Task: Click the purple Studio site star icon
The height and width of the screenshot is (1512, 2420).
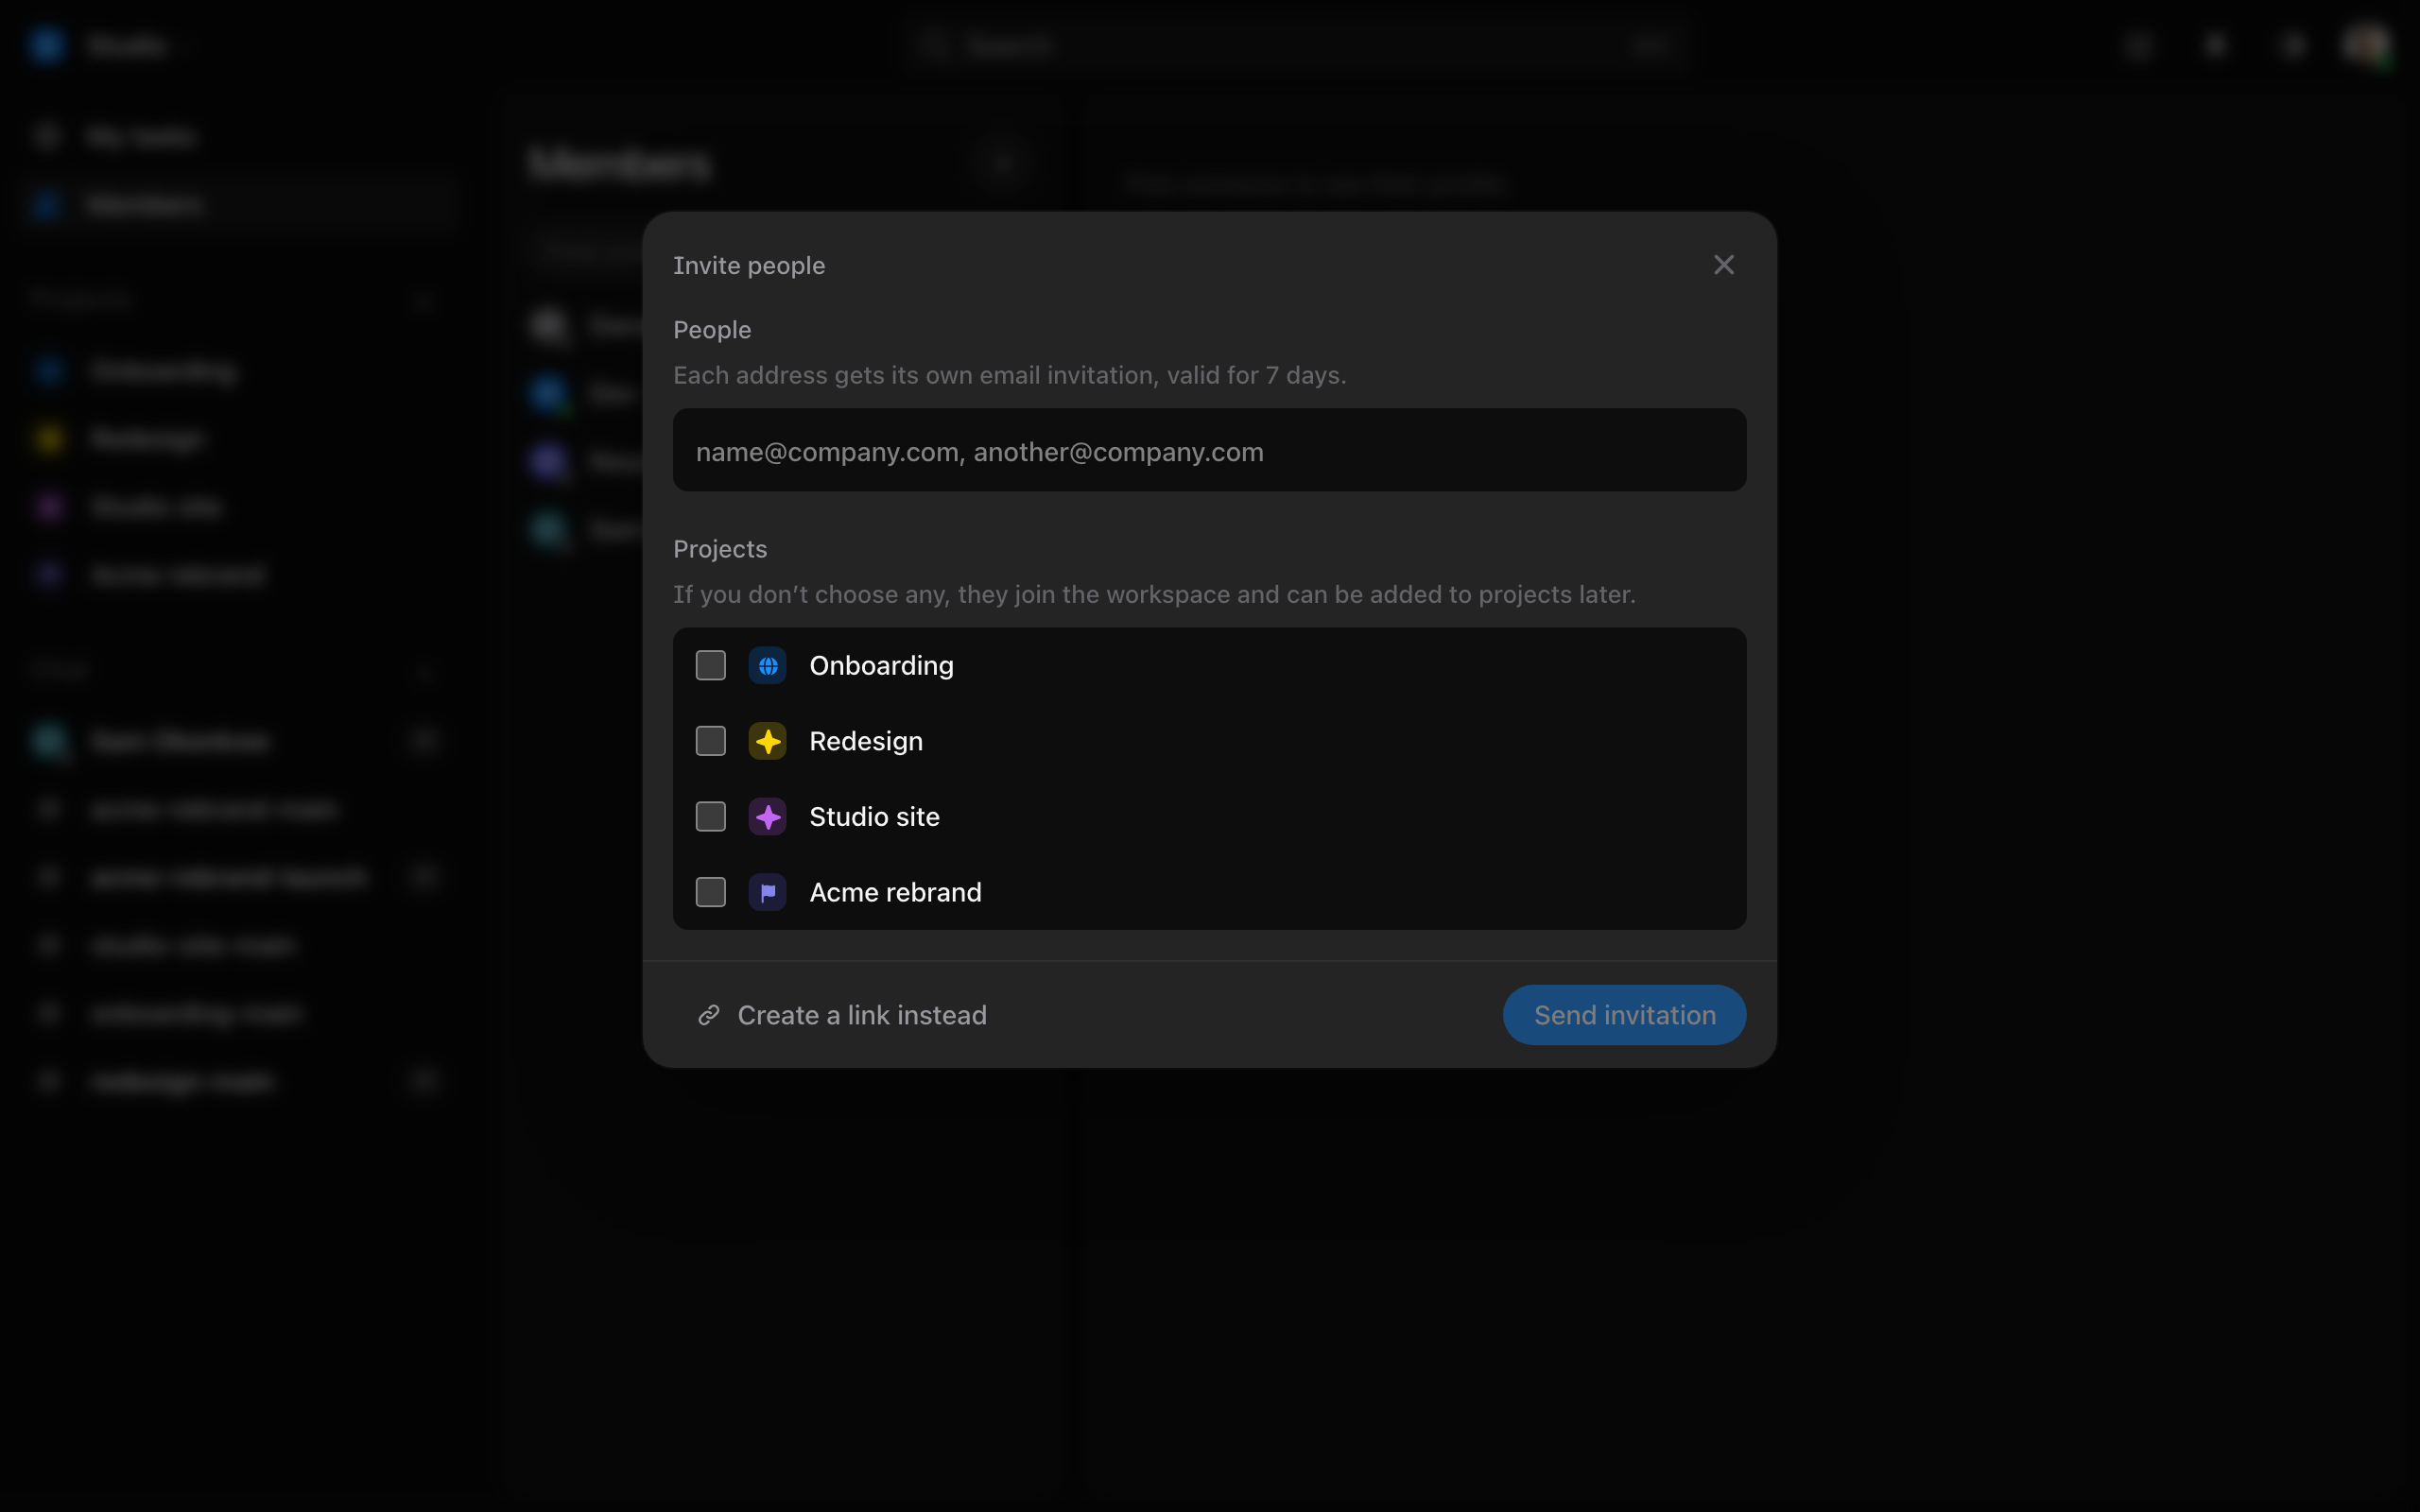Action: point(767,816)
